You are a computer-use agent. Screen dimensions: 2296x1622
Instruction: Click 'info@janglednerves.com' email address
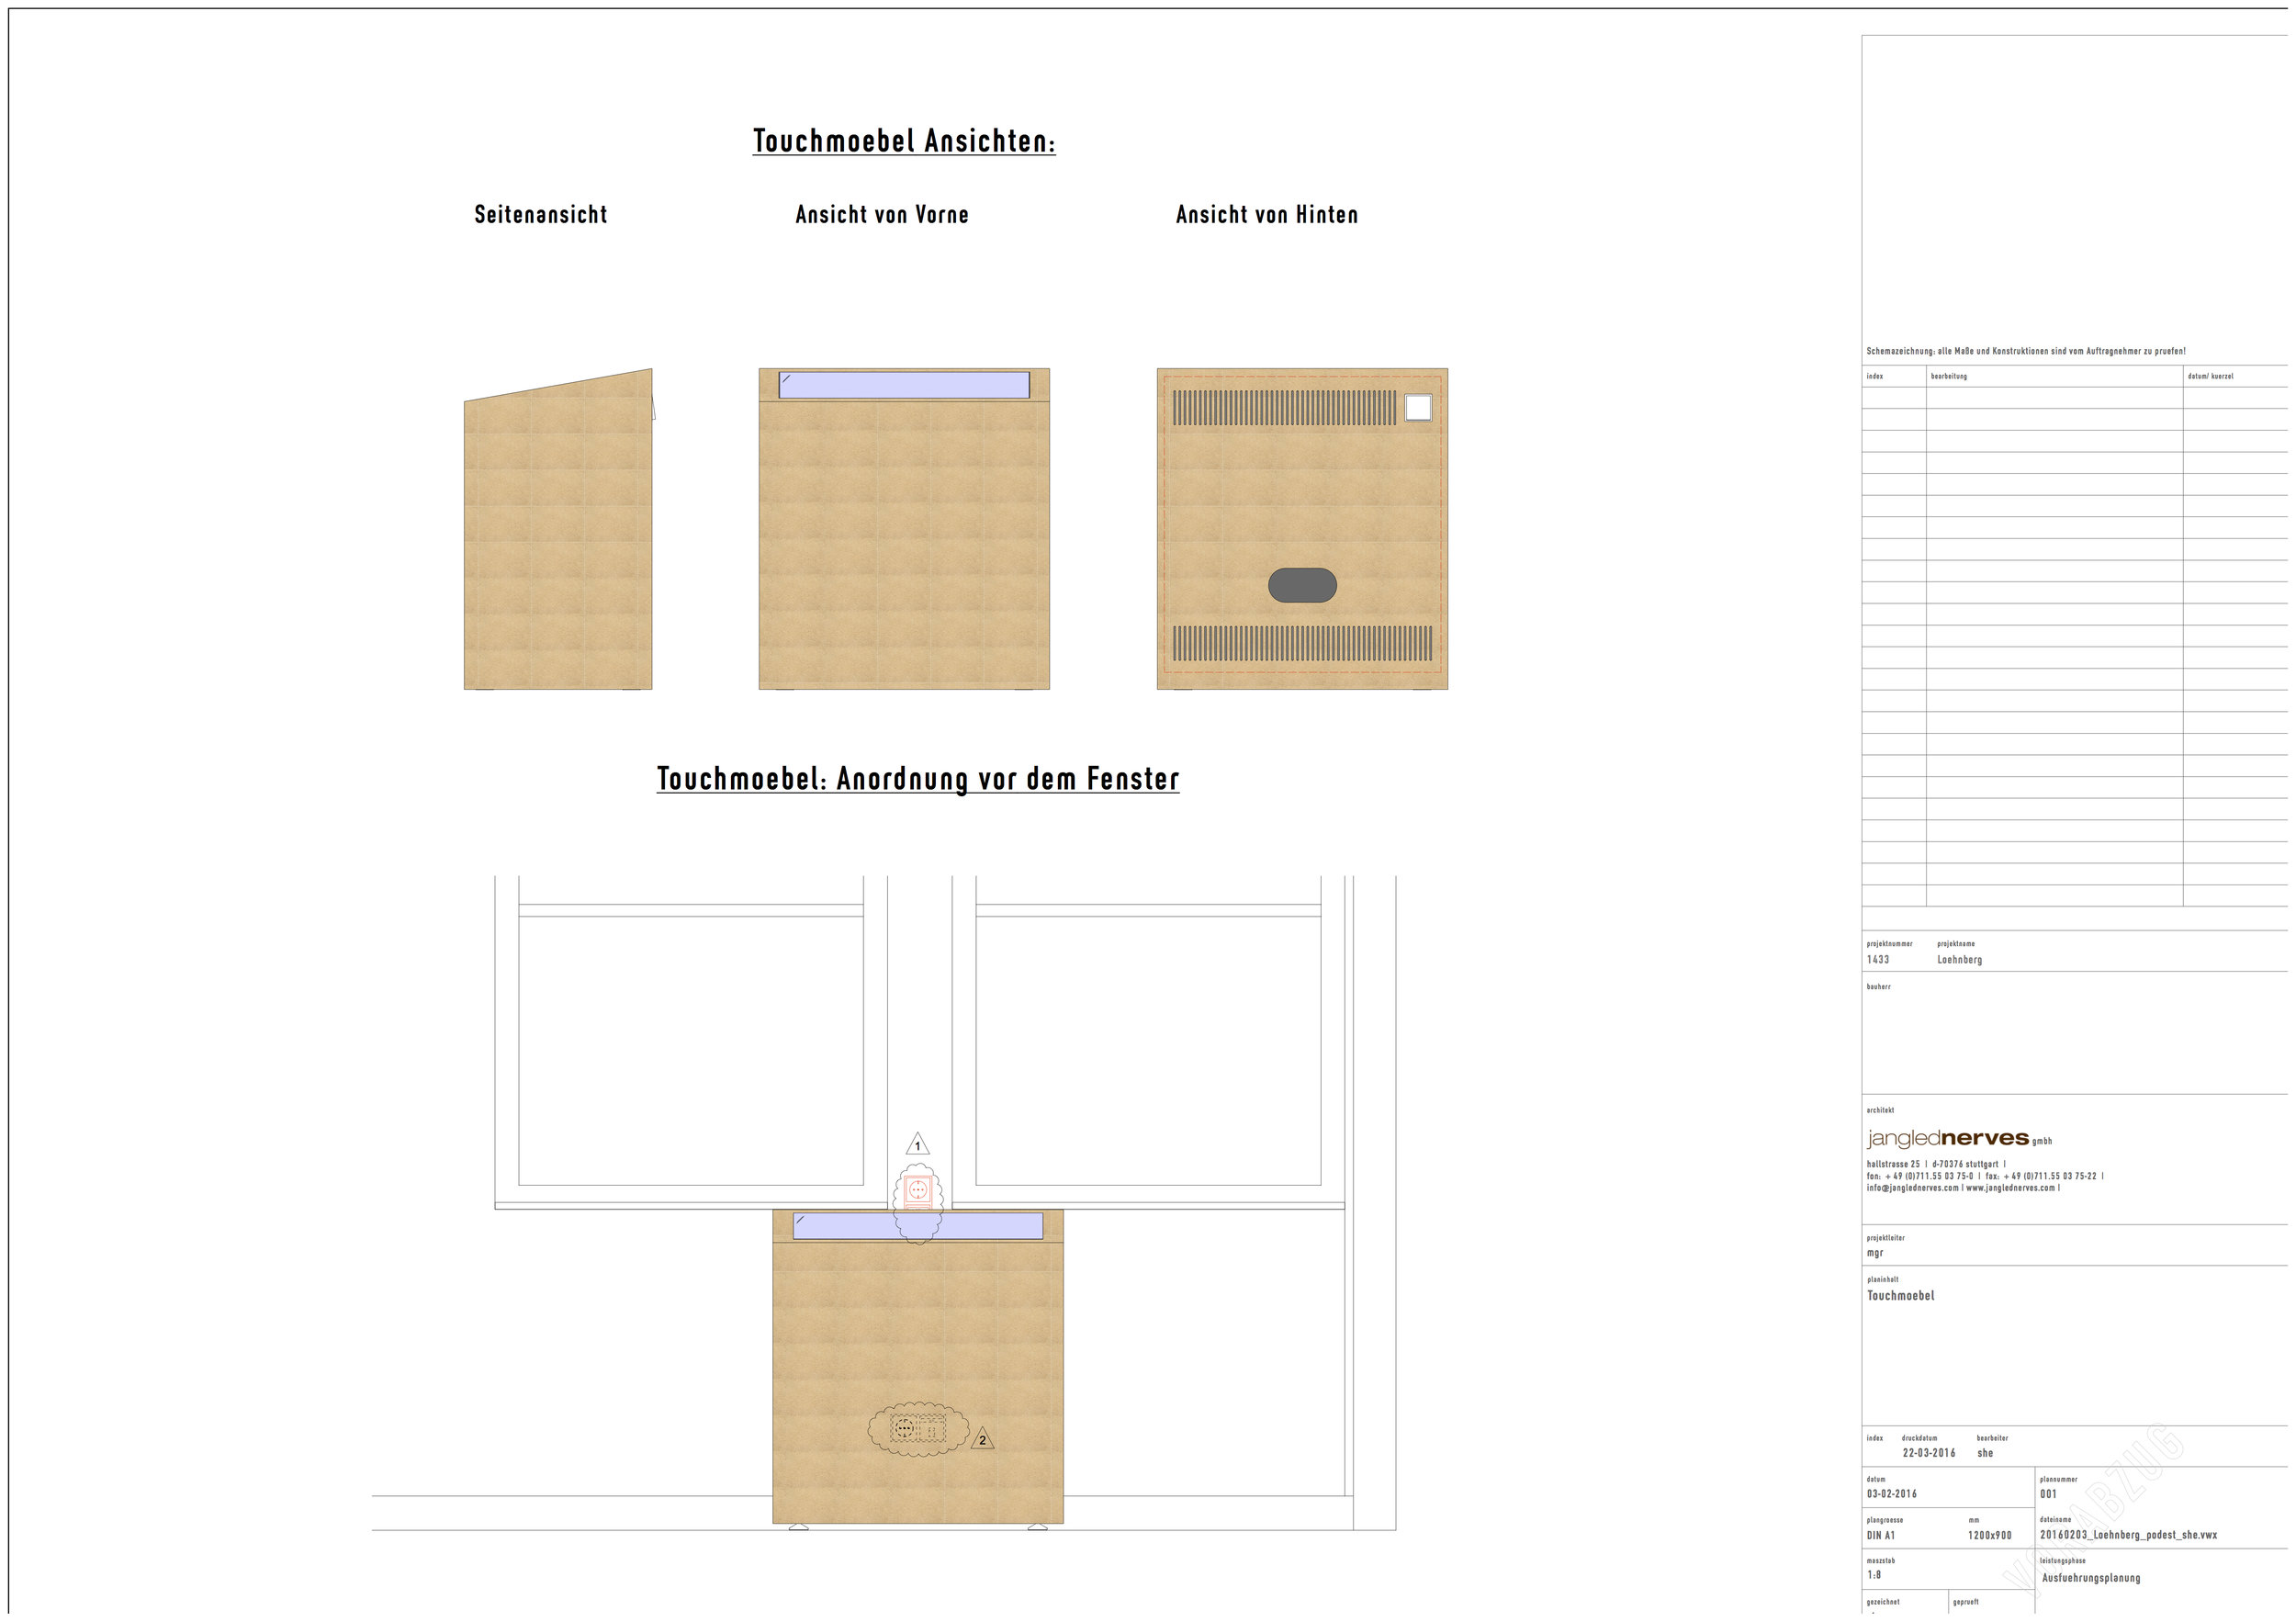1912,1187
